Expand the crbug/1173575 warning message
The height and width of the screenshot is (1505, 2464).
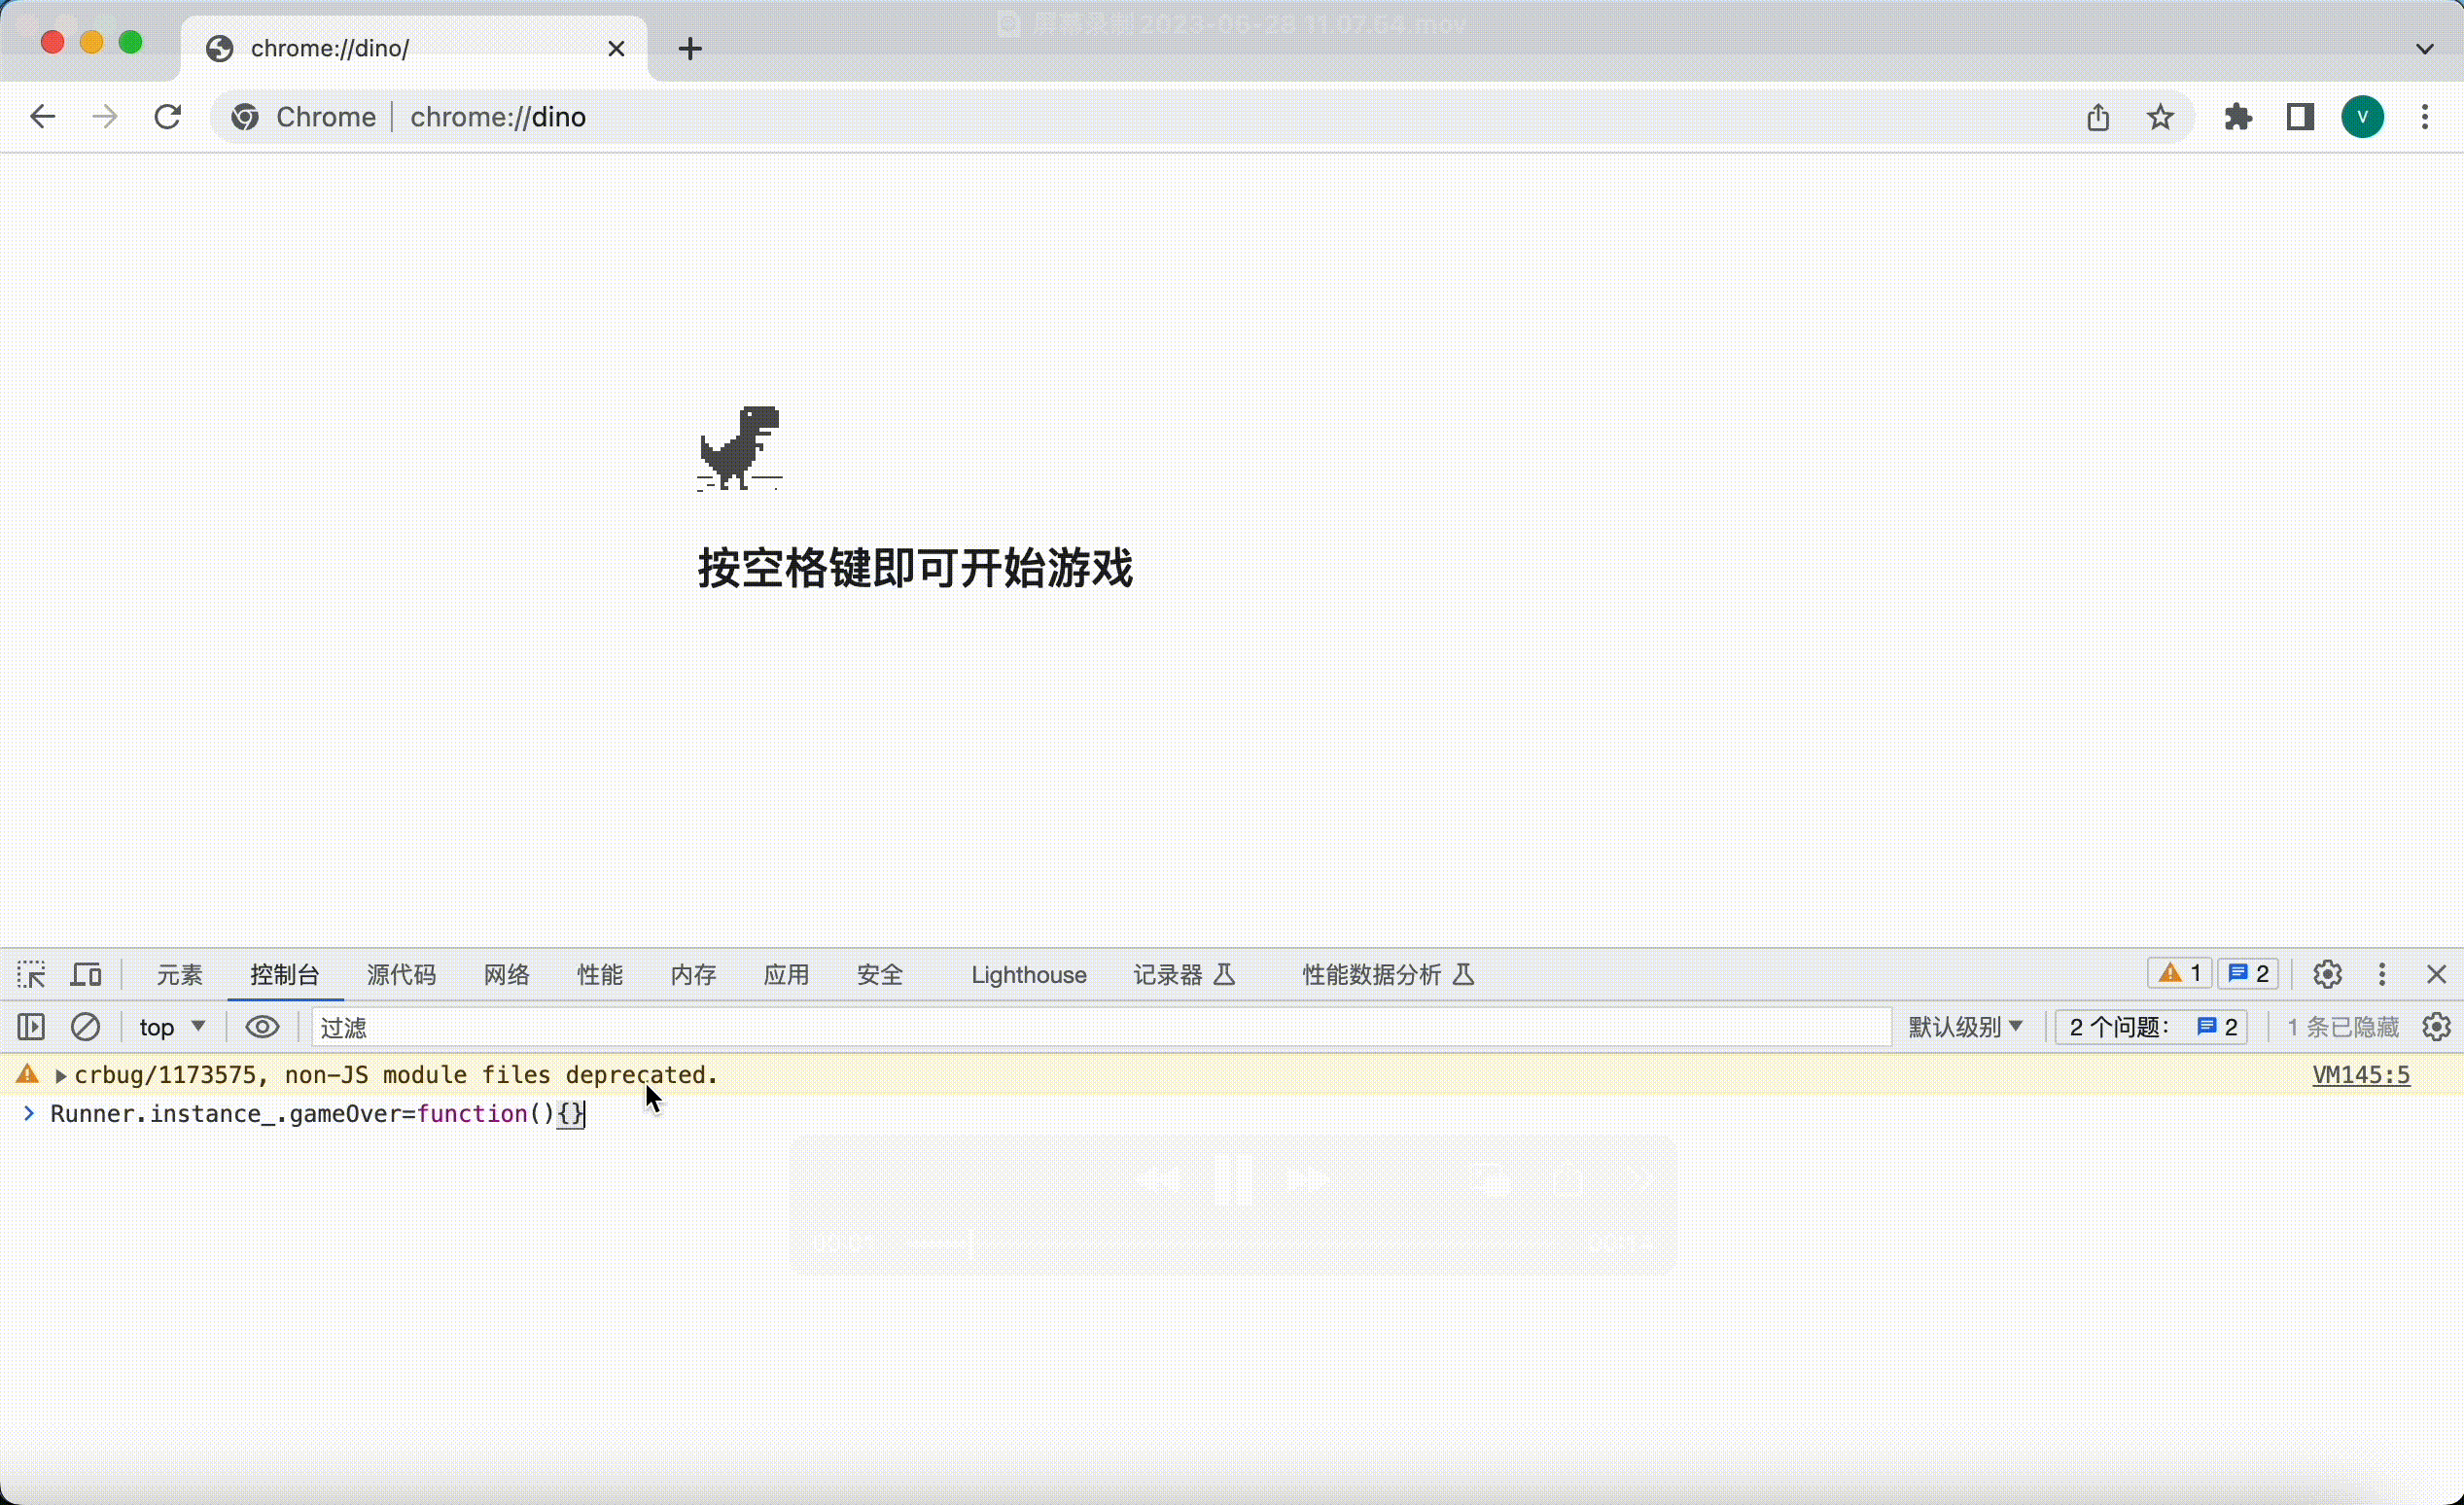click(61, 1076)
